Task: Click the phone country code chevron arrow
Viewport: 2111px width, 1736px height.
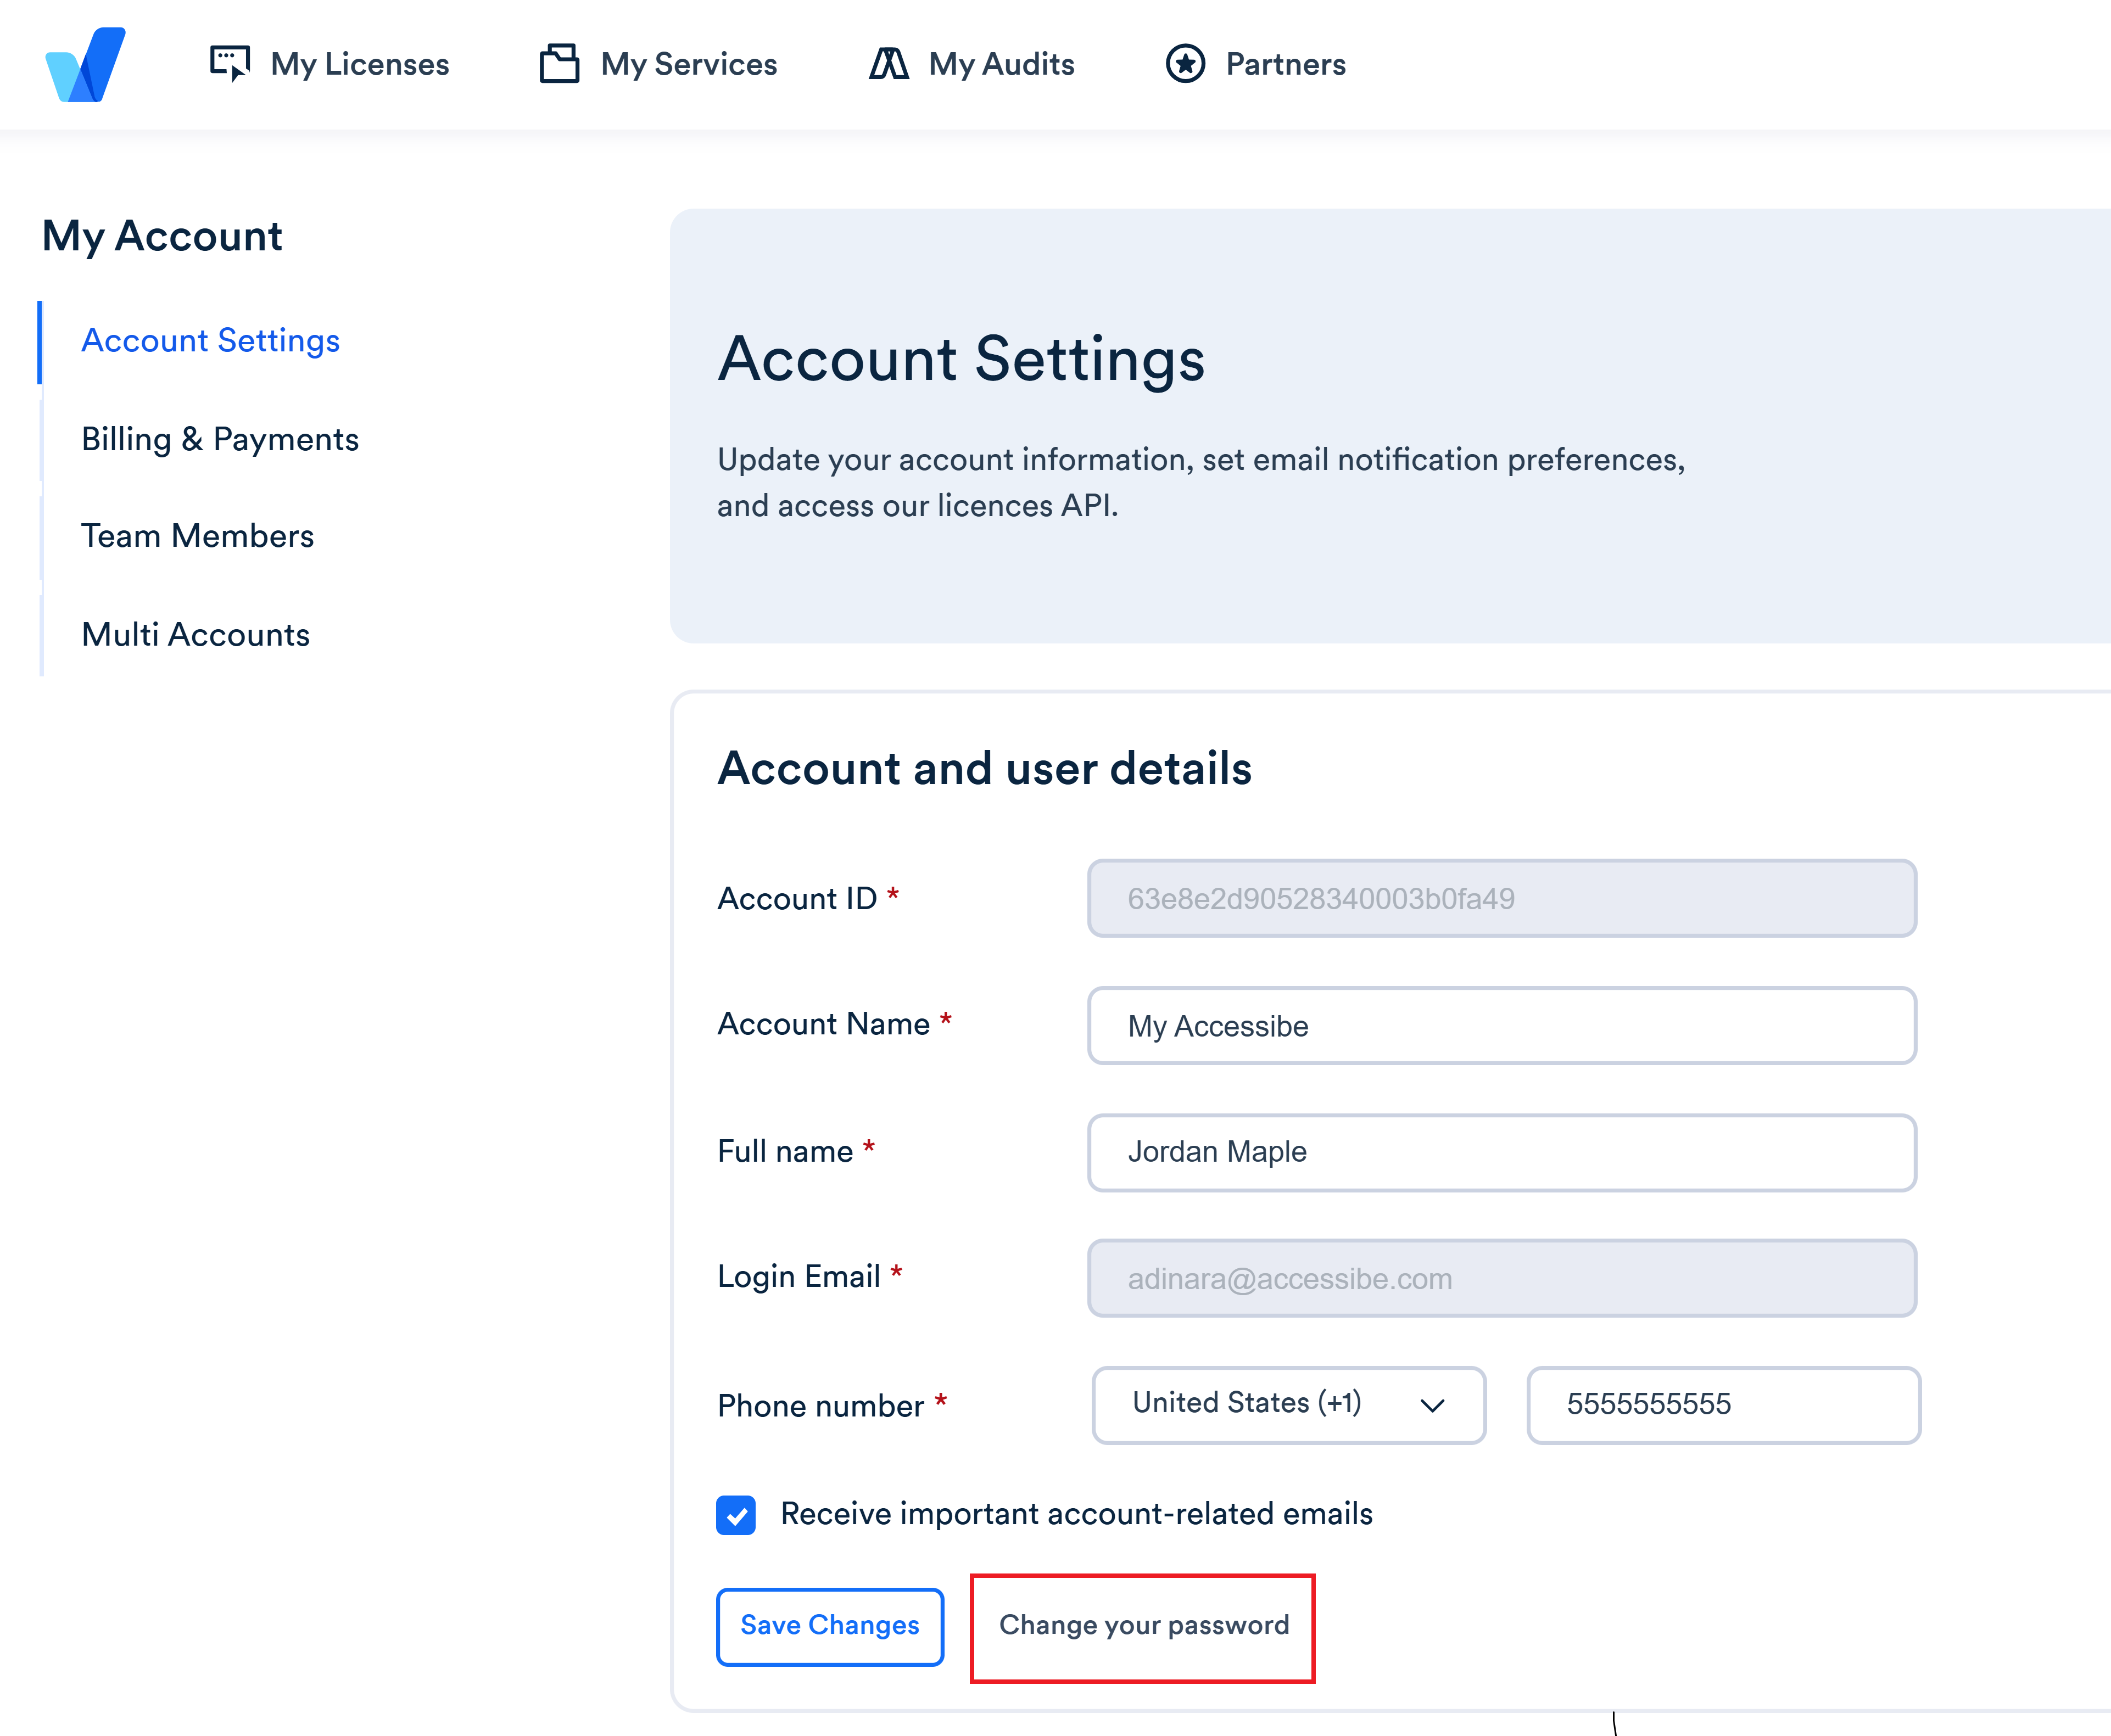Action: [1432, 1405]
